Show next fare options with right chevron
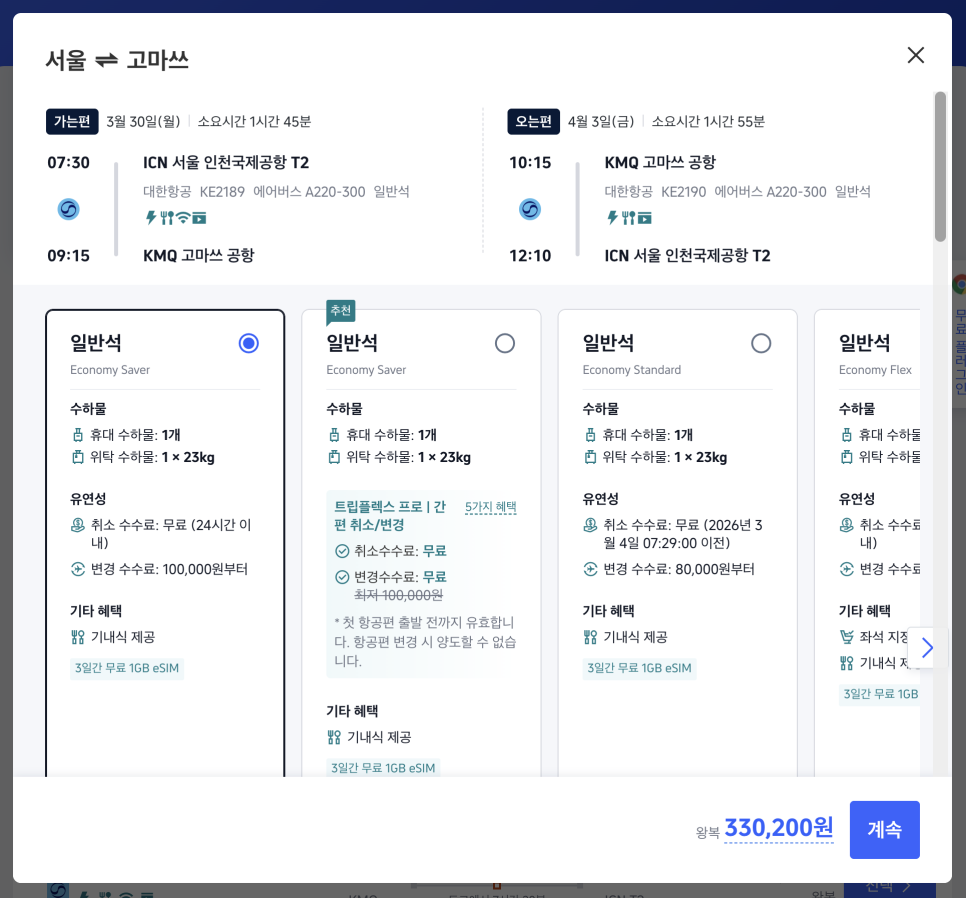The image size is (966, 898). click(927, 647)
